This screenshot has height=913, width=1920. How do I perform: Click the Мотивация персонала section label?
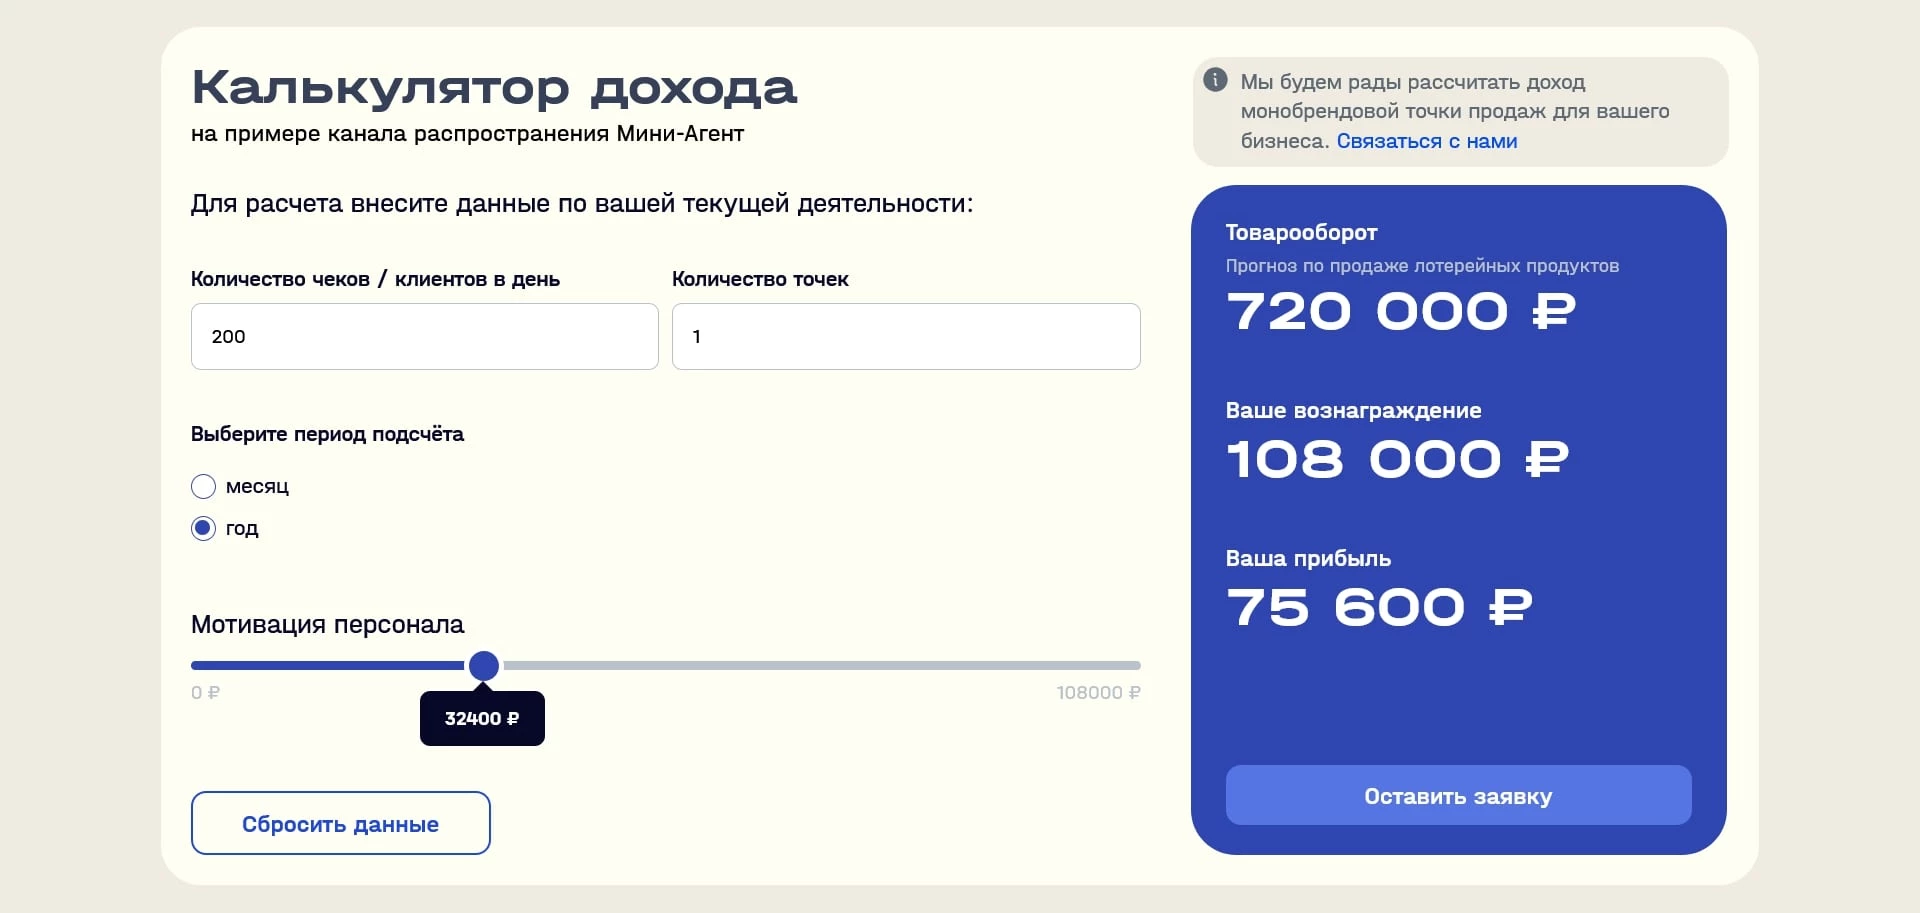coord(327,625)
